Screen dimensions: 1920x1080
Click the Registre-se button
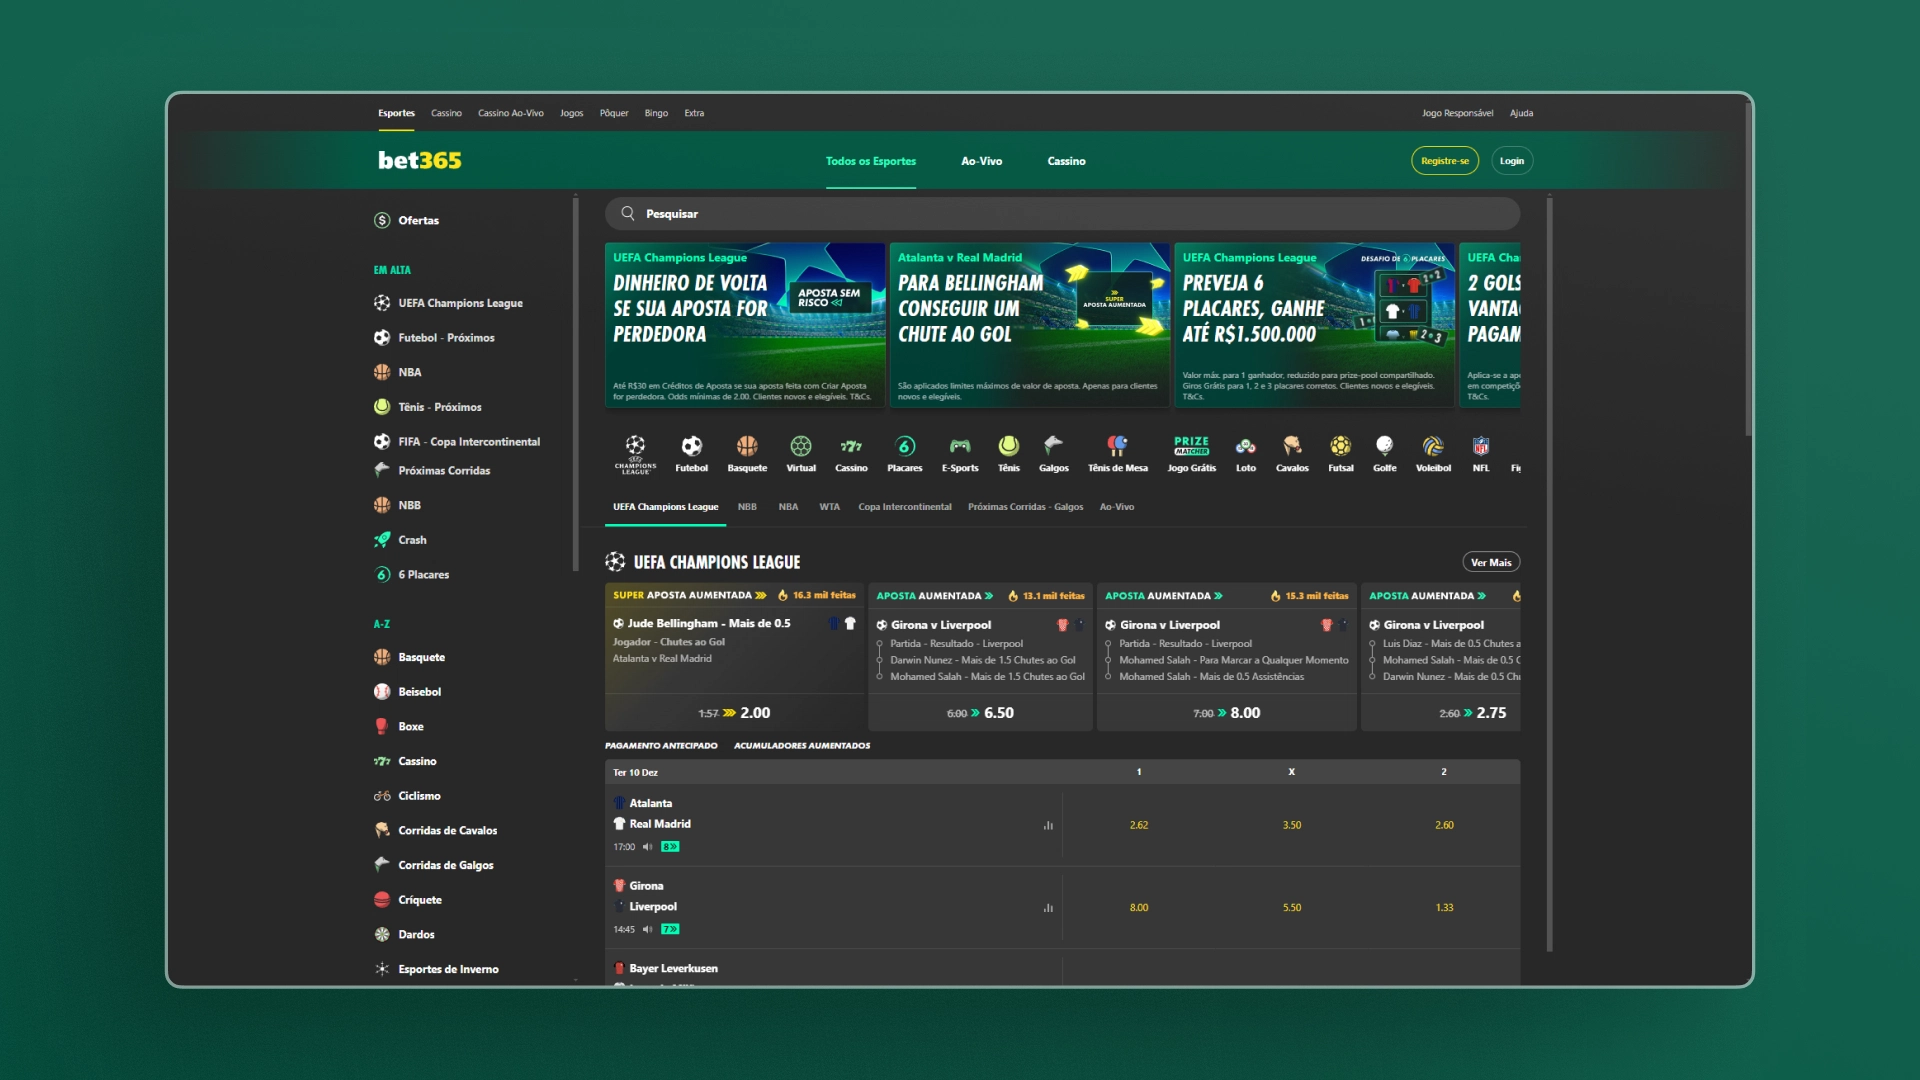click(1443, 160)
